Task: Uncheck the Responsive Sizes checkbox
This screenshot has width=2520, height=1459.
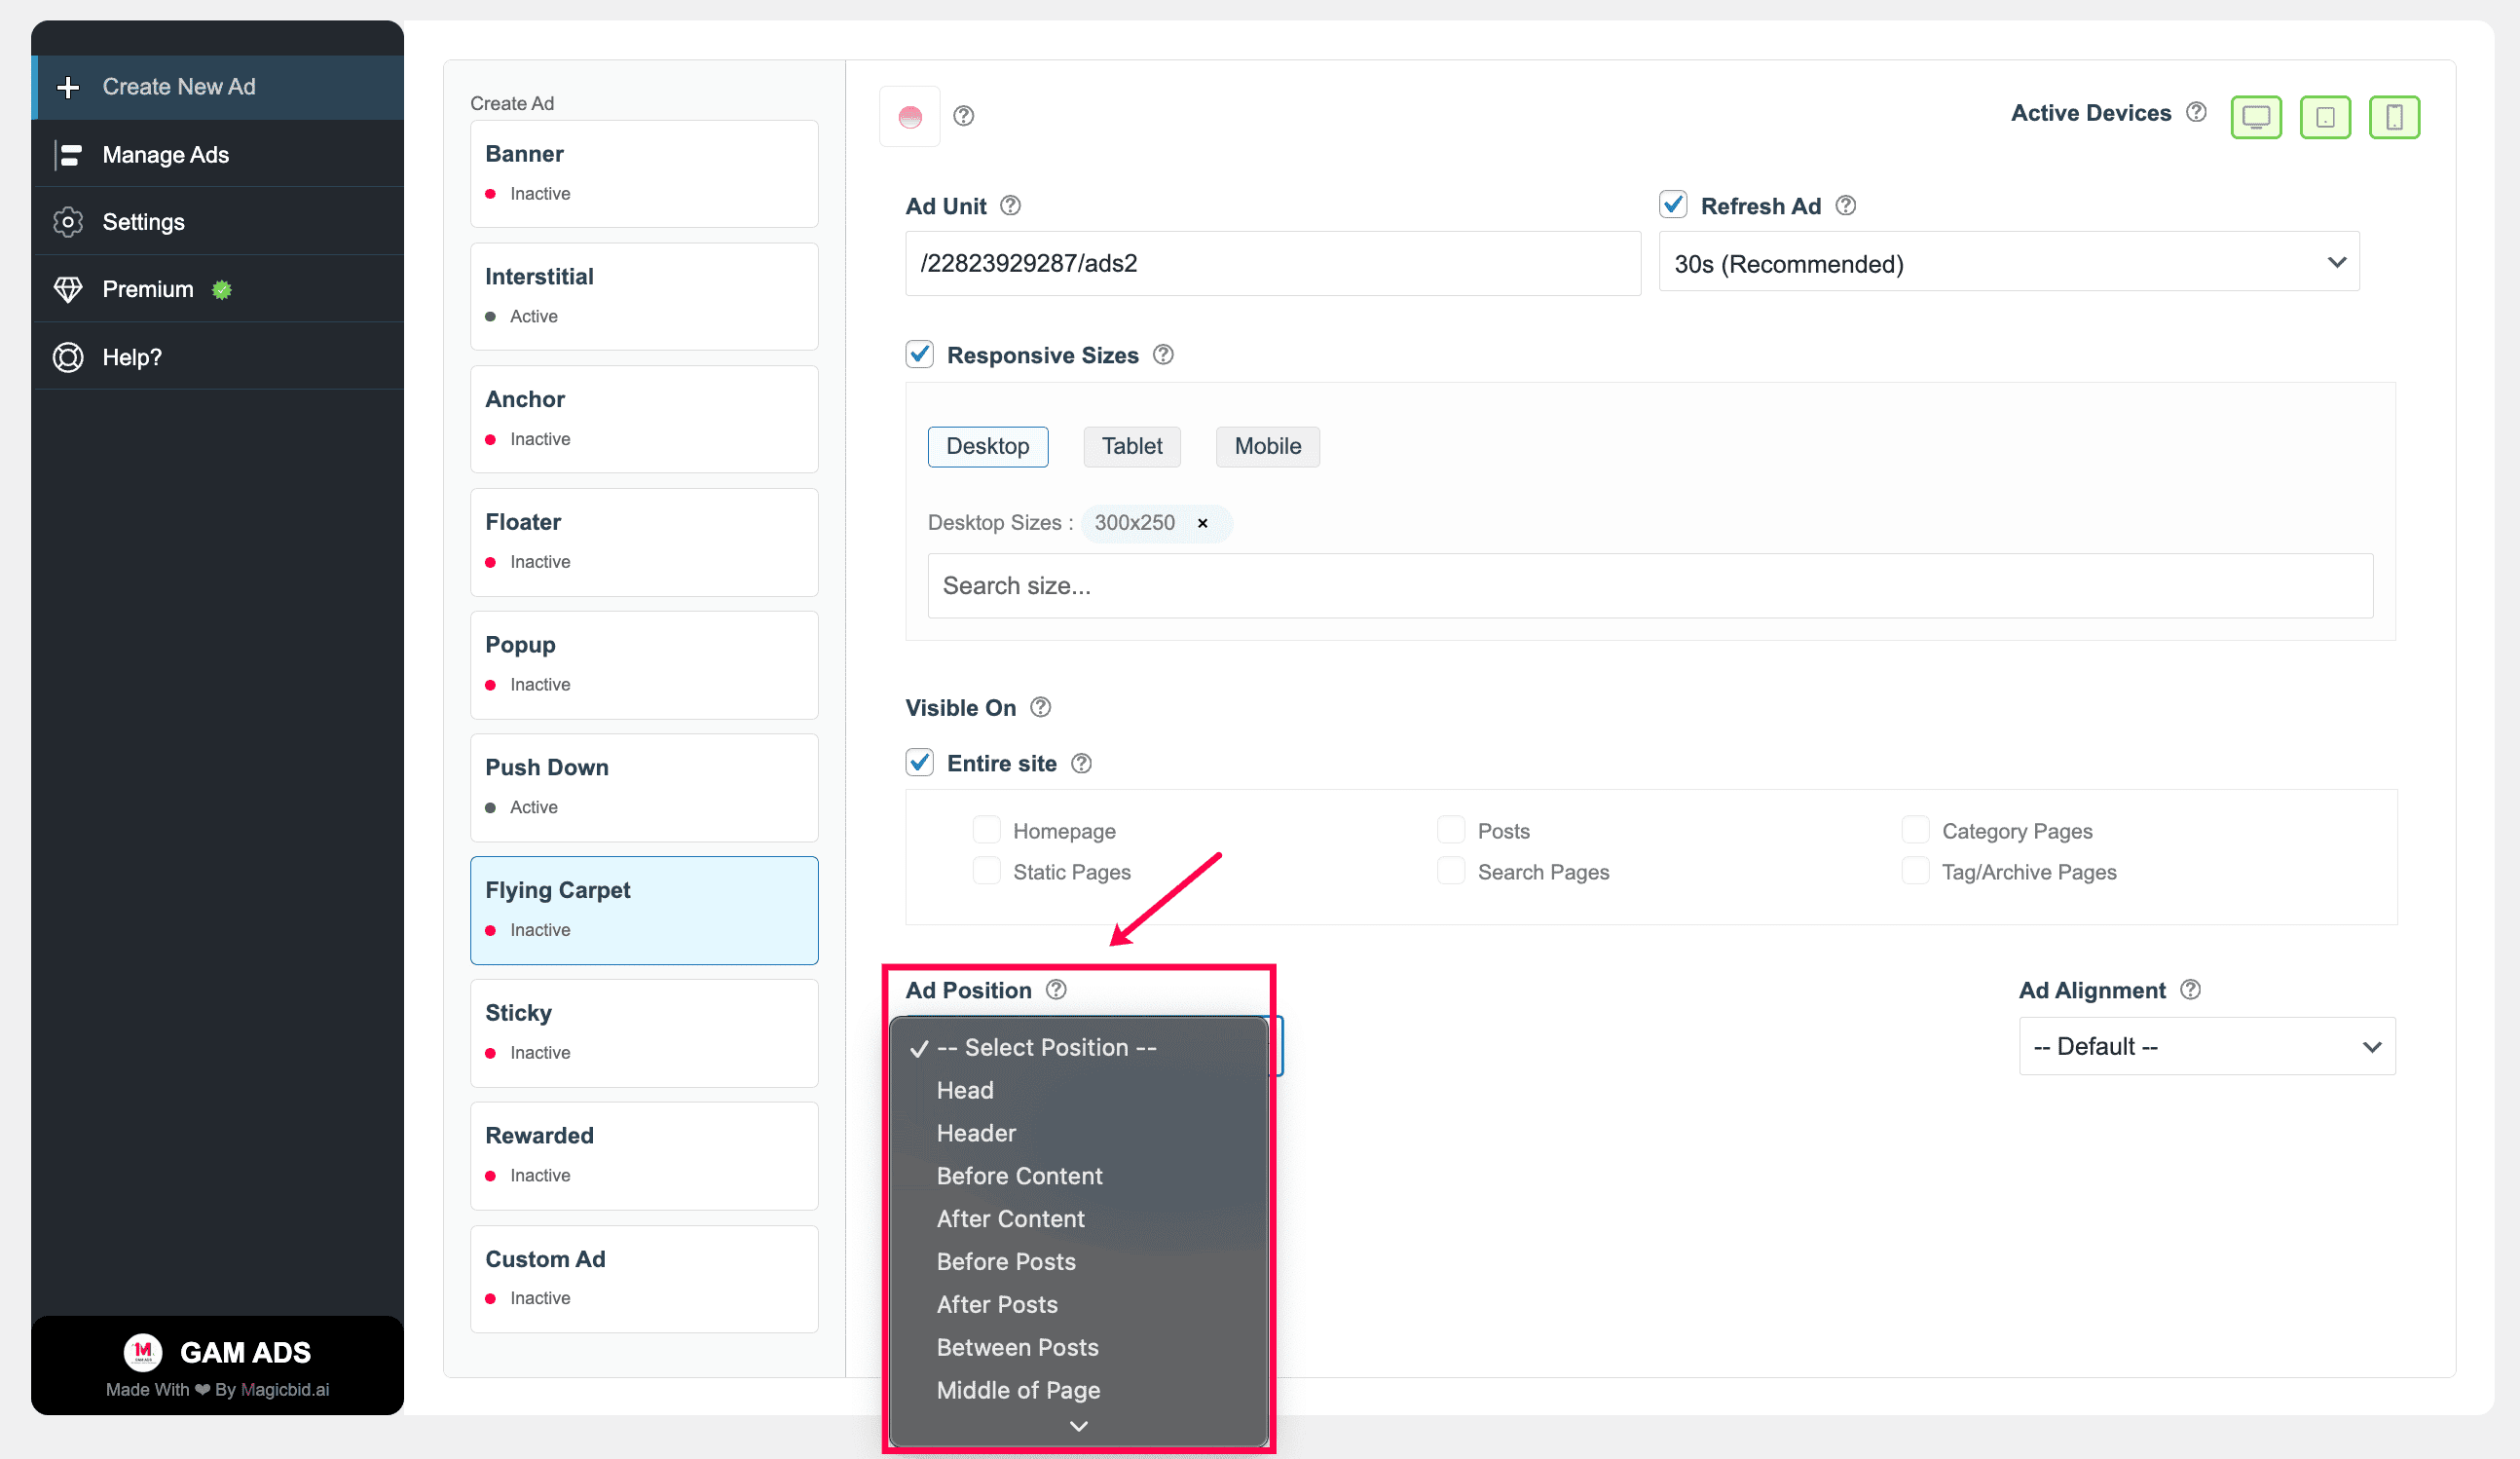Action: click(x=919, y=354)
